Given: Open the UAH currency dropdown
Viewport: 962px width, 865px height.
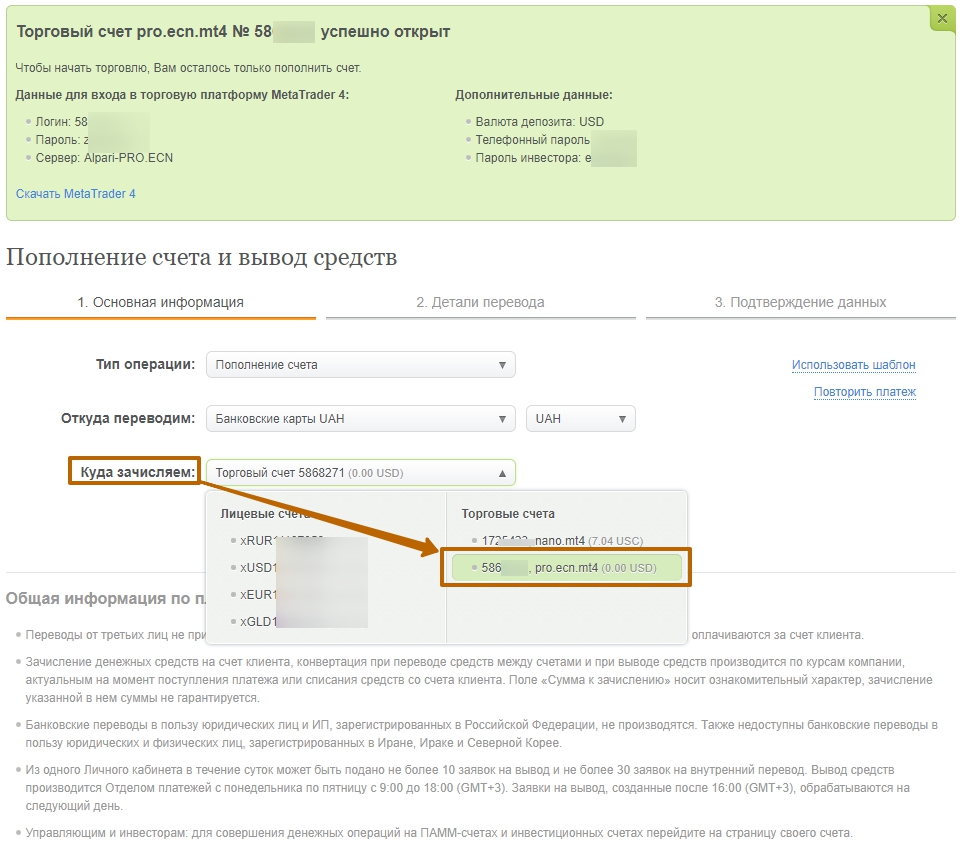Looking at the screenshot, I should click(x=580, y=419).
